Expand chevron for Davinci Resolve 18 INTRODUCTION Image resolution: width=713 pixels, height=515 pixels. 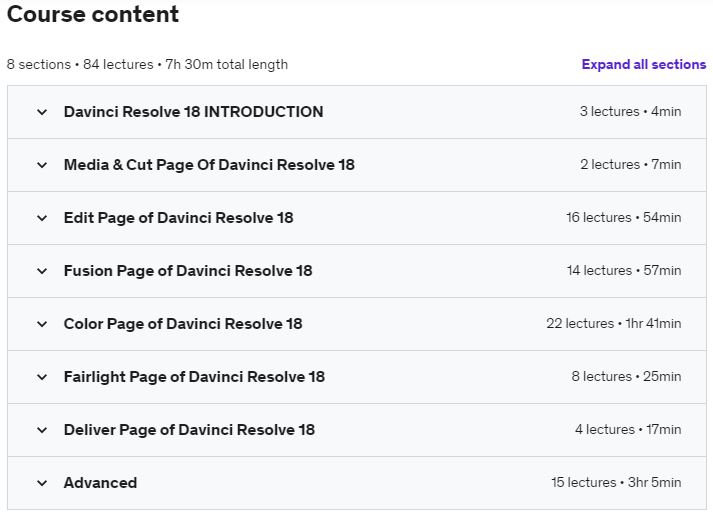coord(42,112)
